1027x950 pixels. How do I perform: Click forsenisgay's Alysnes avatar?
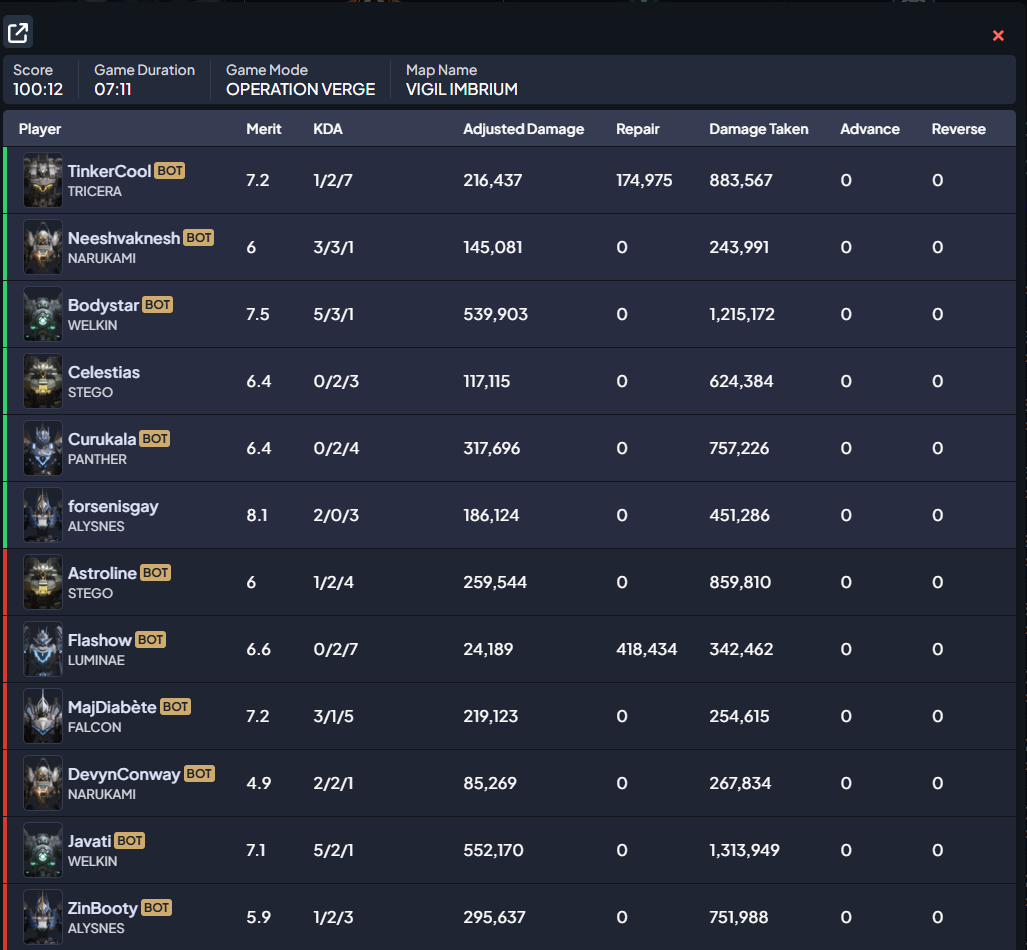43,515
